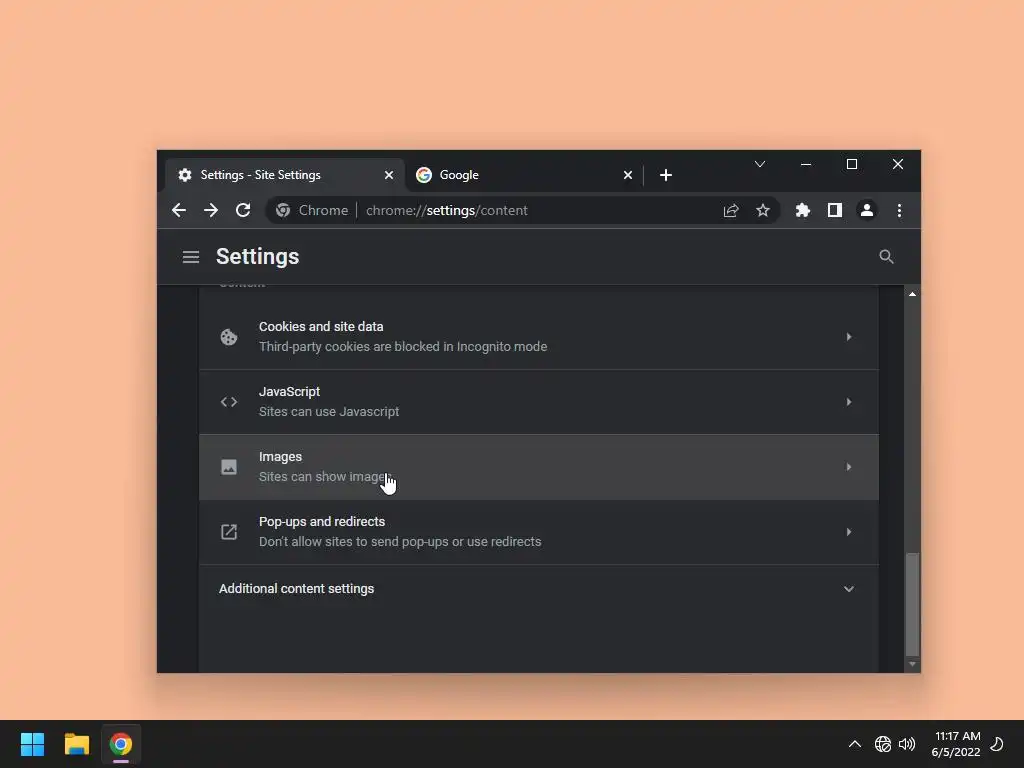Click the text 'Sites can use Javascript'

[329, 411]
